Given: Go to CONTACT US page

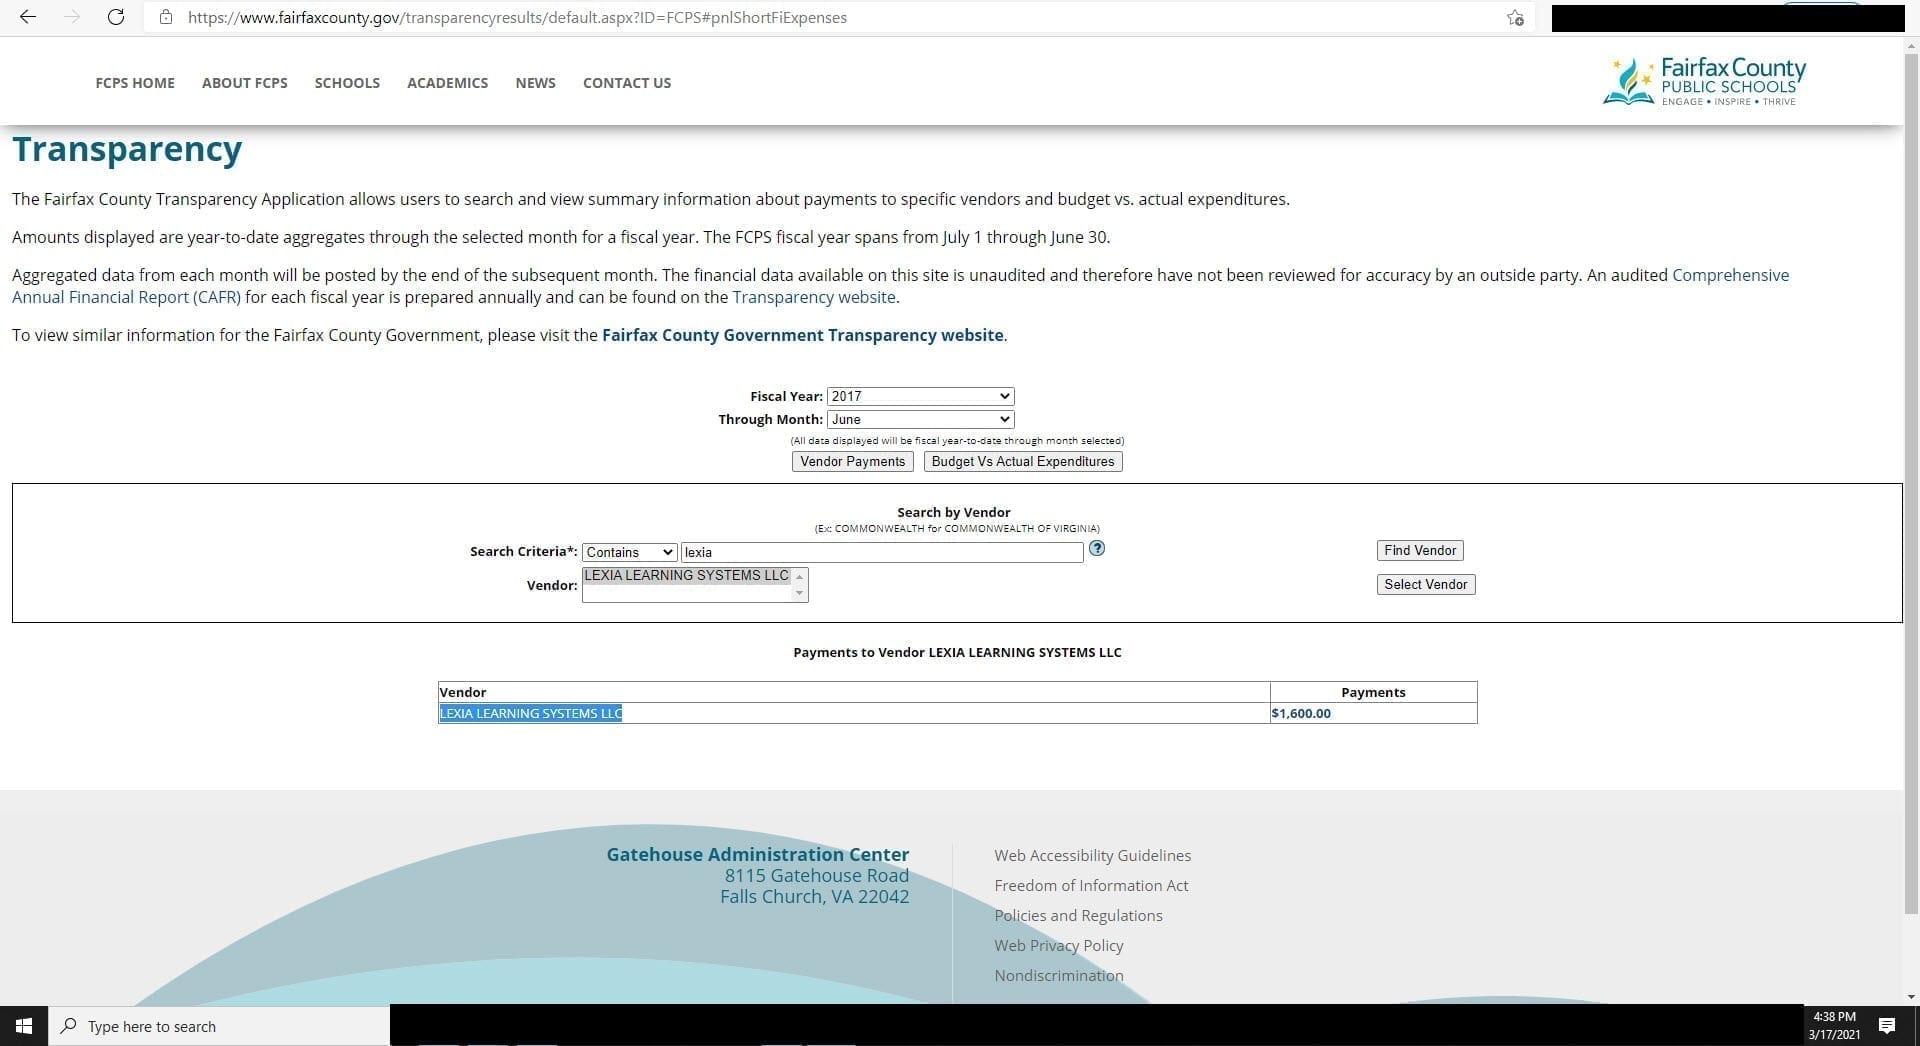Looking at the screenshot, I should tap(627, 83).
